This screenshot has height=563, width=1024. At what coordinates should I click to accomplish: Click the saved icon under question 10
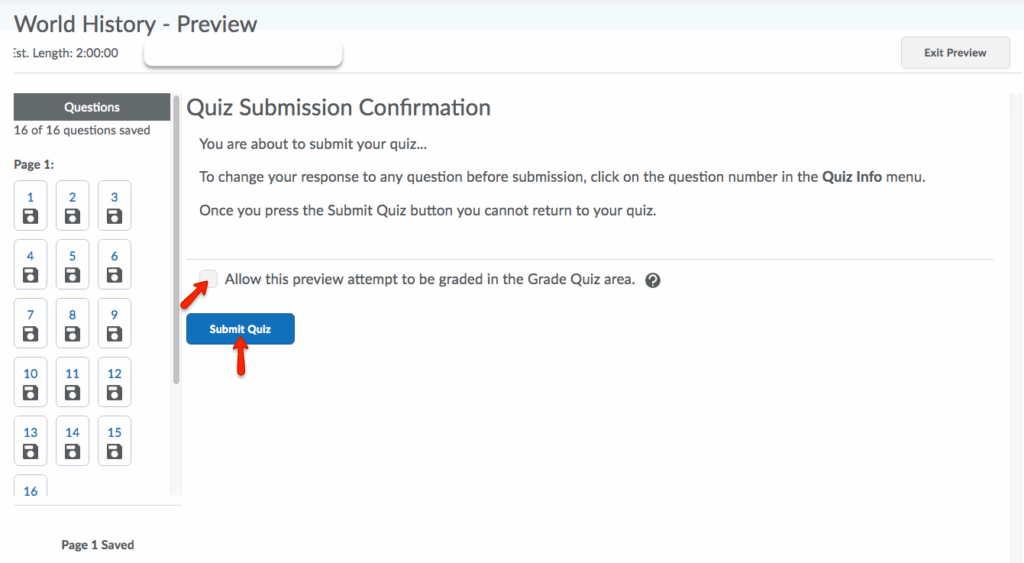[30, 392]
